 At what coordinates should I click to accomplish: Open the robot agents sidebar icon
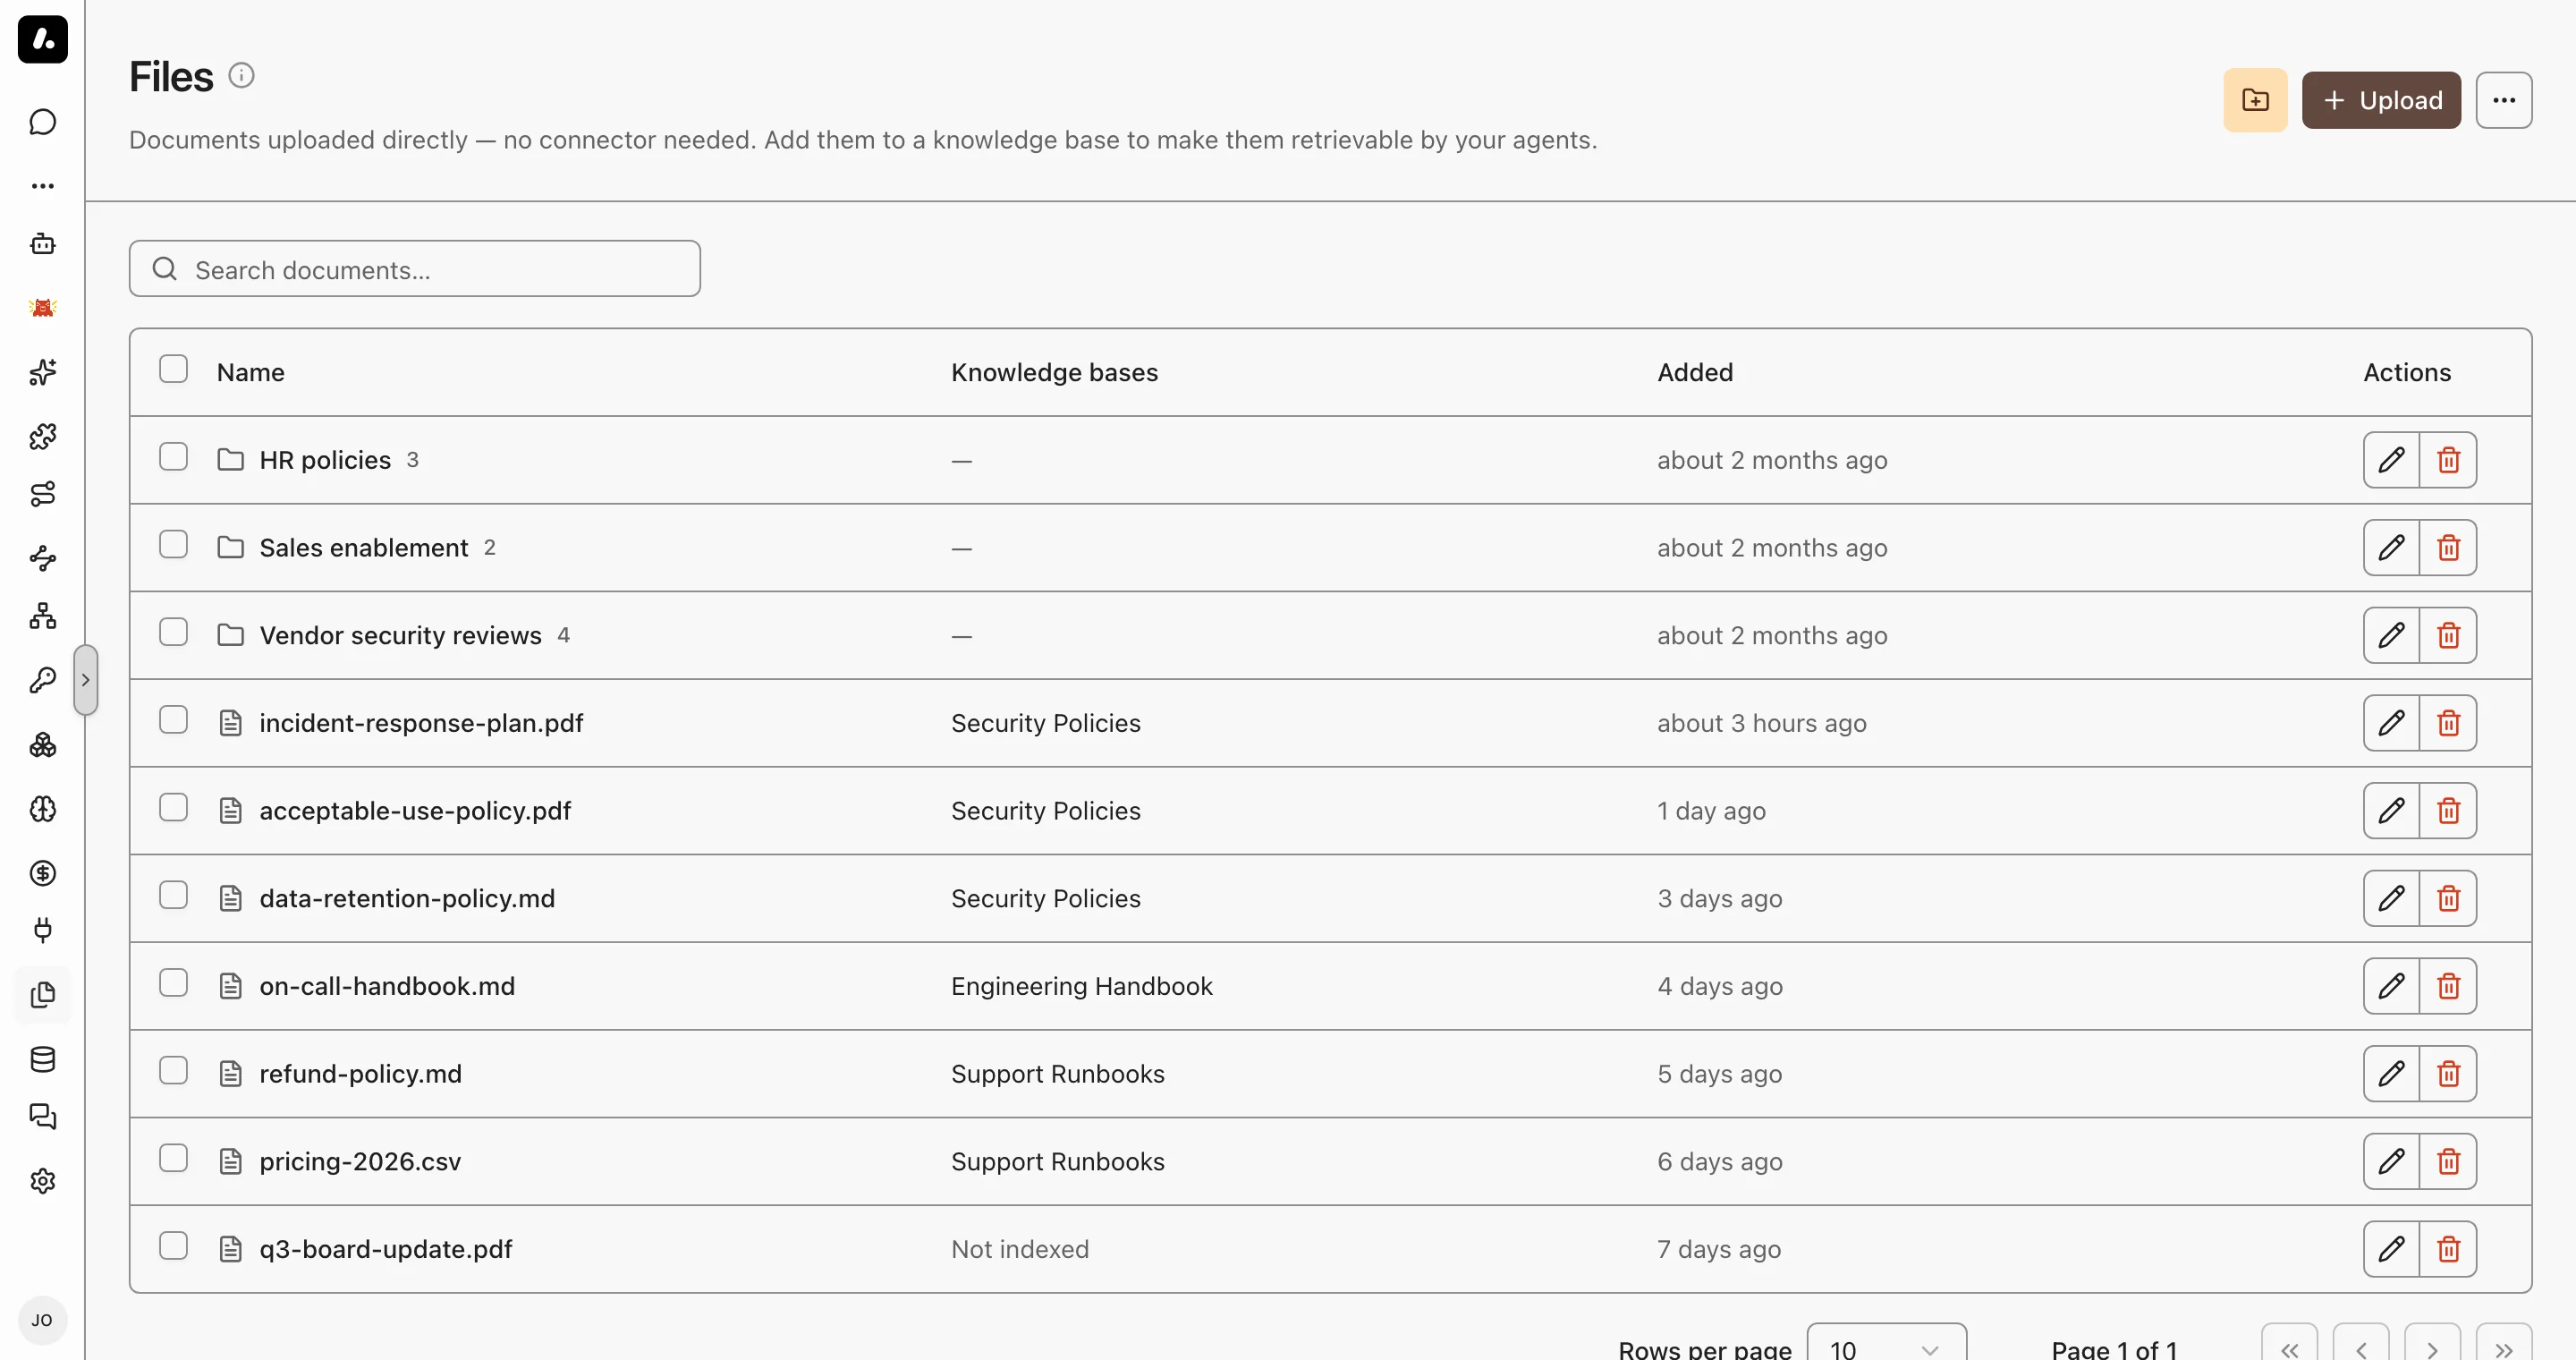(x=43, y=244)
